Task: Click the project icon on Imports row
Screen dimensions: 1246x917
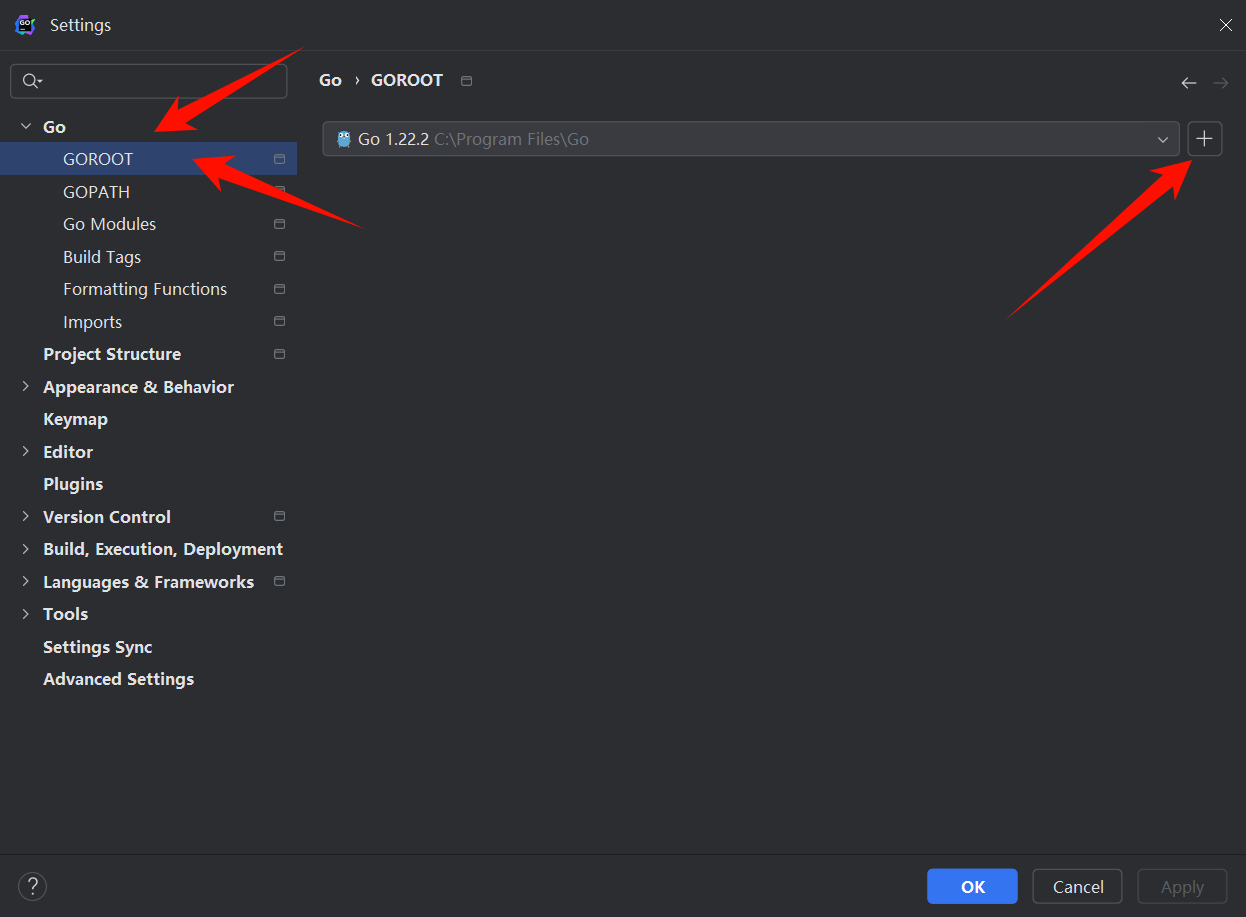Action: pos(279,321)
